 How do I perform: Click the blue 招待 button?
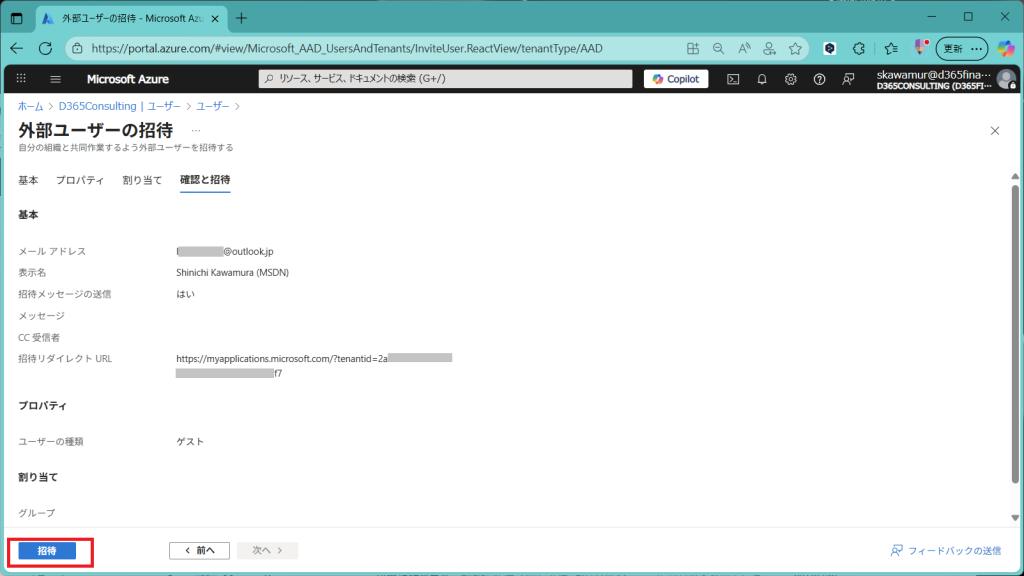click(47, 551)
